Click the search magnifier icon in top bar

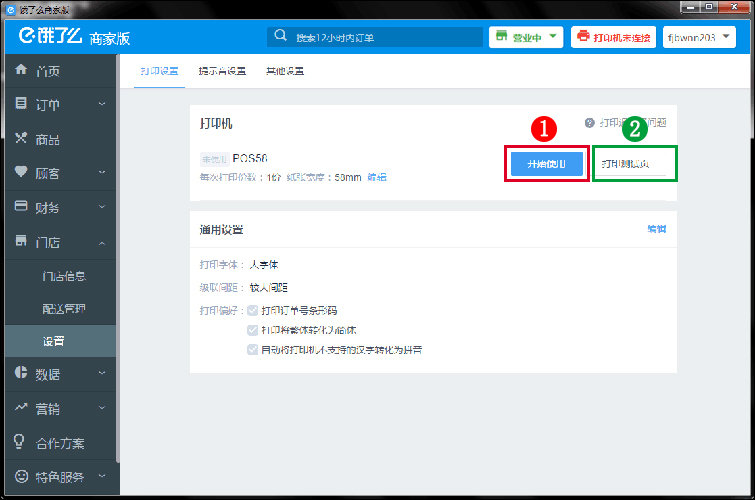click(x=283, y=38)
